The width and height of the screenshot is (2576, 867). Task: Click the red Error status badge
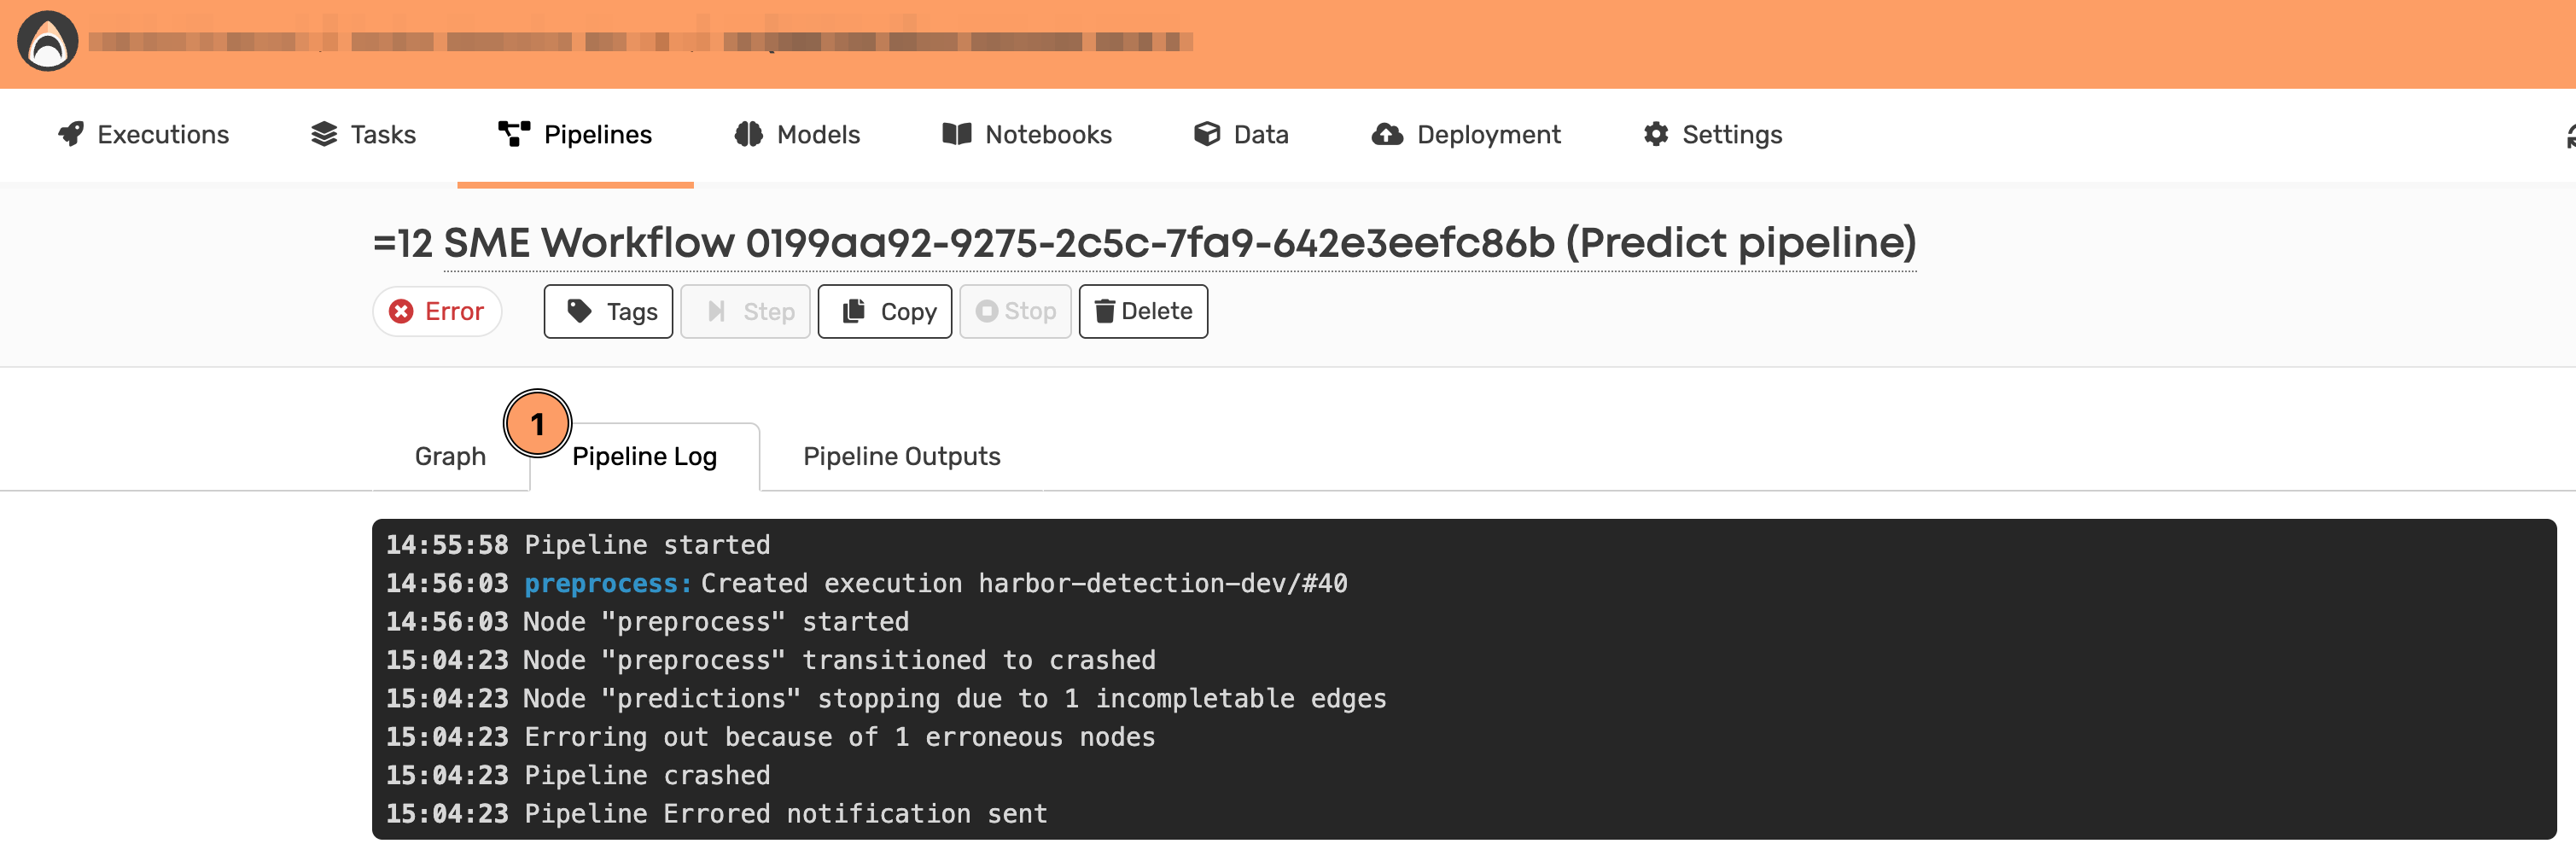point(437,312)
